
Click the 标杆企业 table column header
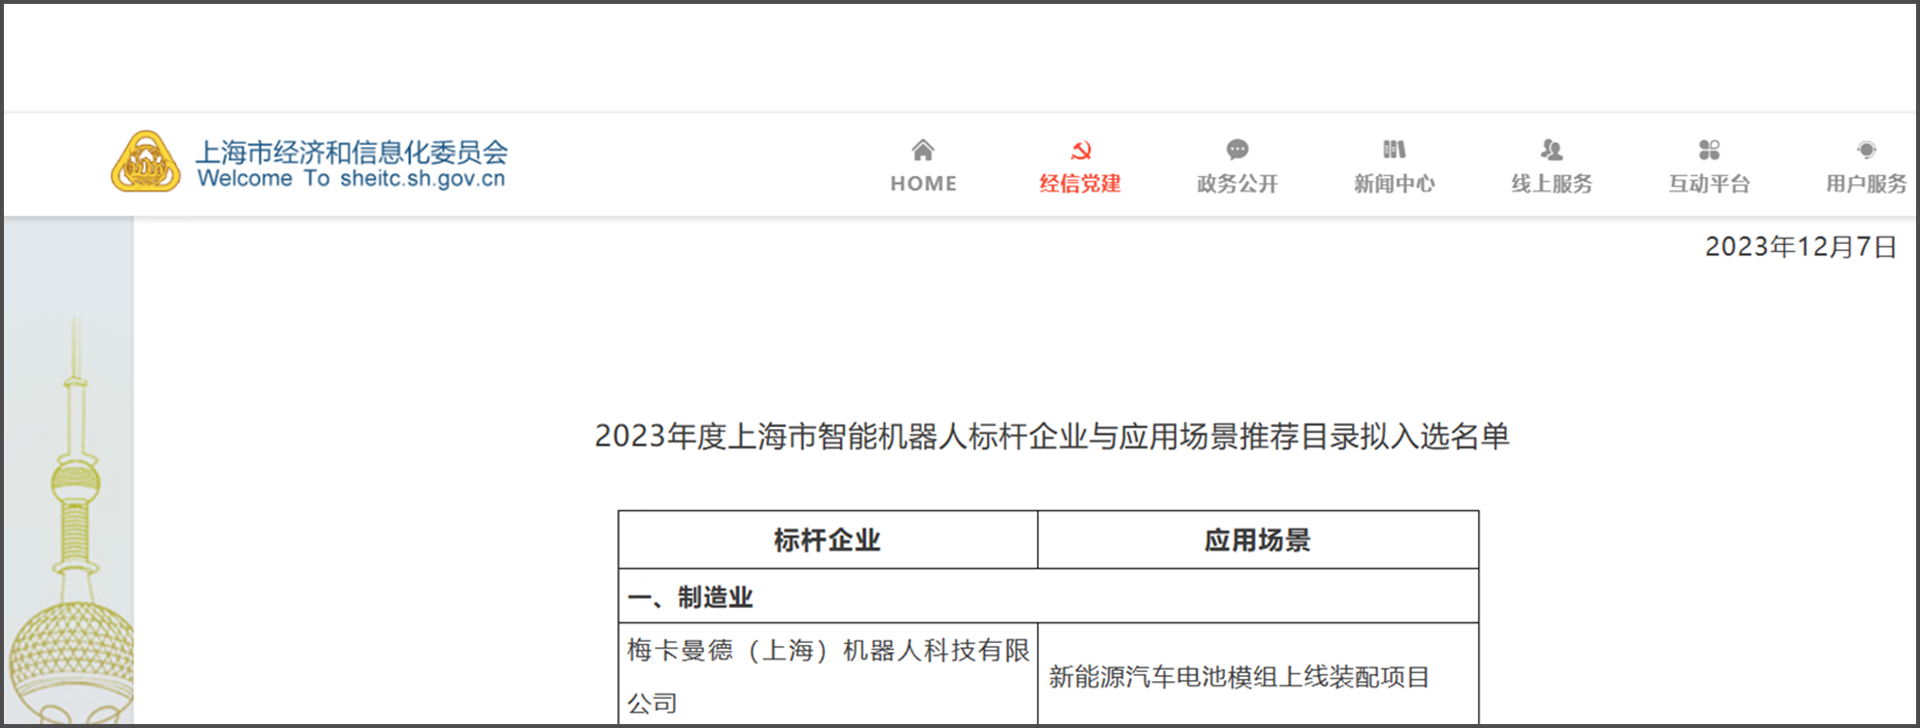(x=827, y=541)
